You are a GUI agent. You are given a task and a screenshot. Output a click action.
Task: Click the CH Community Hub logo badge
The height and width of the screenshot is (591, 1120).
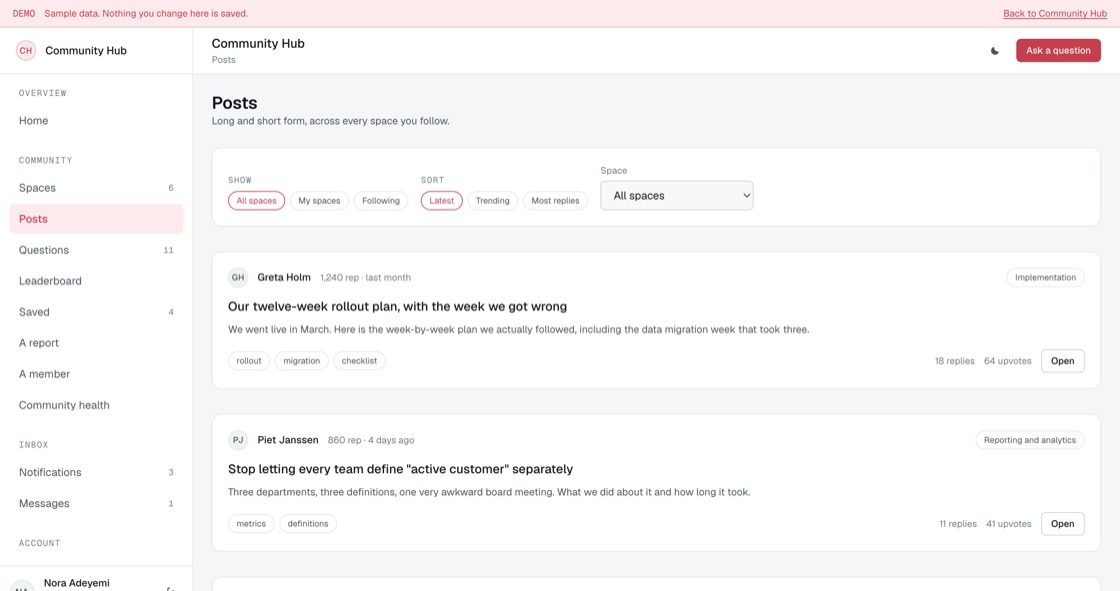point(26,51)
